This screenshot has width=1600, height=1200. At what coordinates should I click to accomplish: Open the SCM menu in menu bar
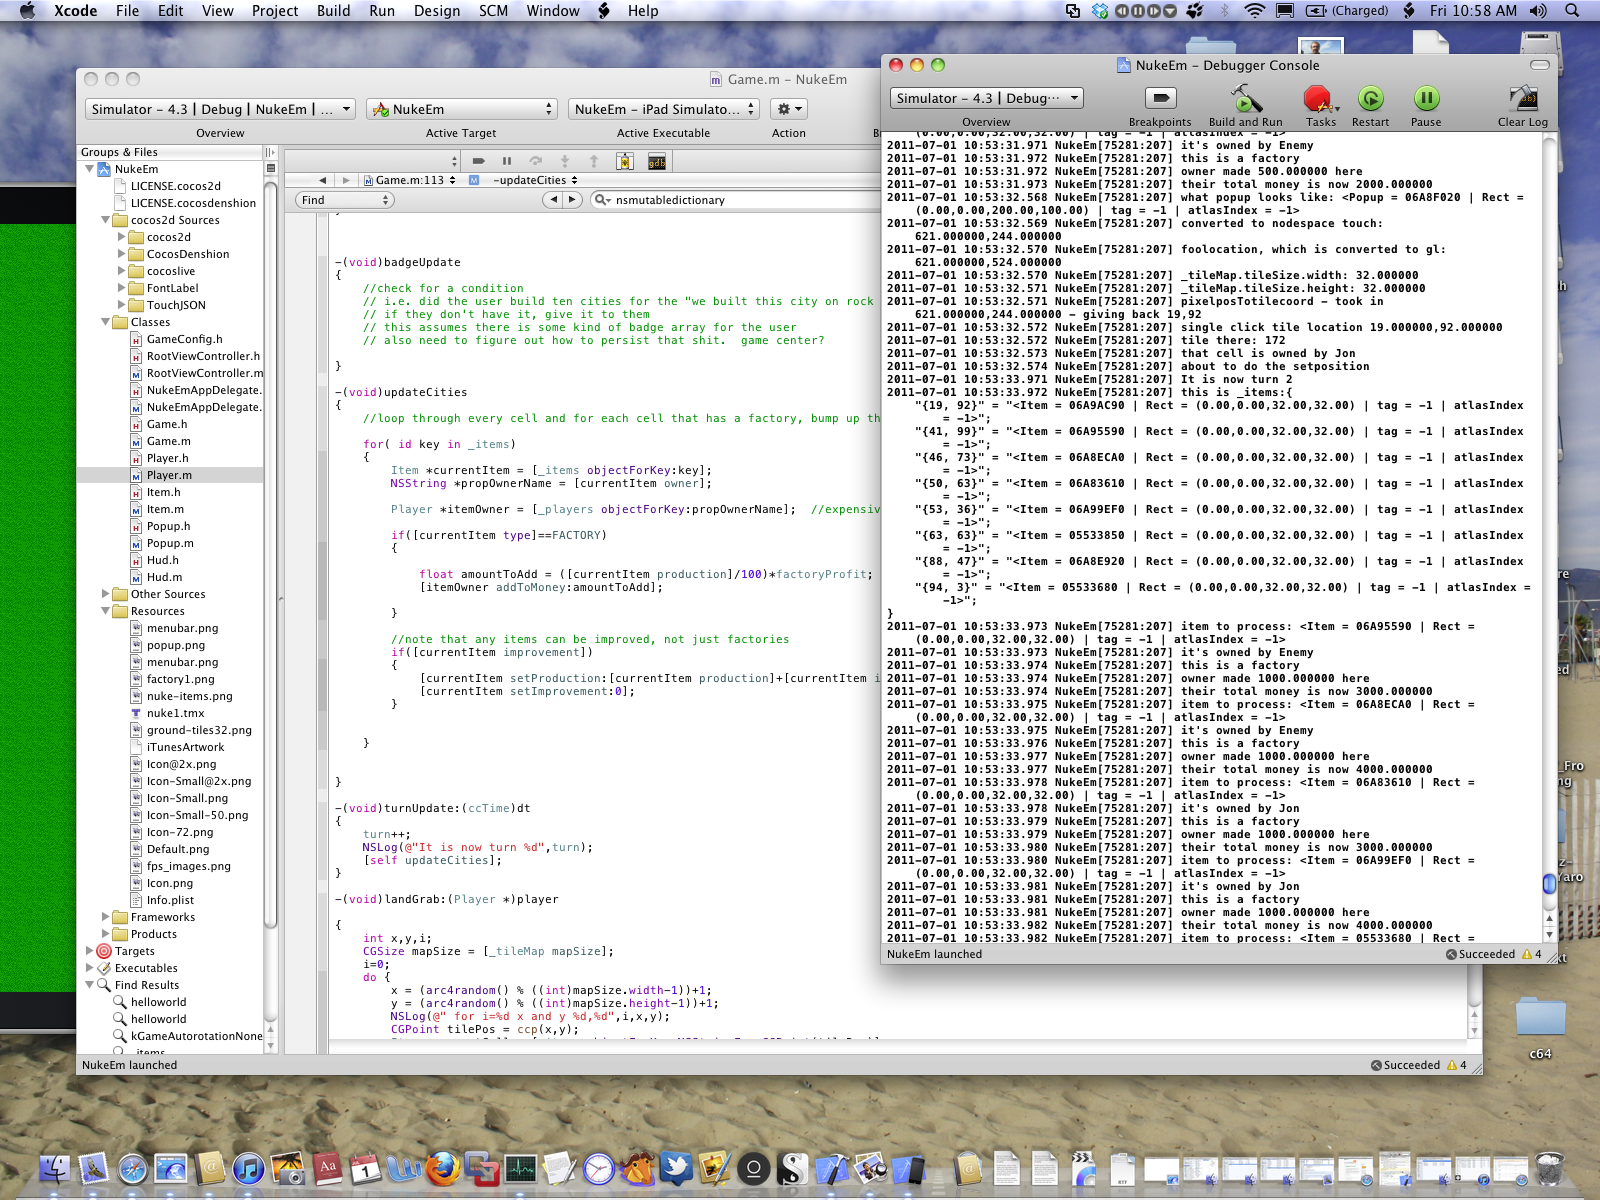[x=493, y=11]
